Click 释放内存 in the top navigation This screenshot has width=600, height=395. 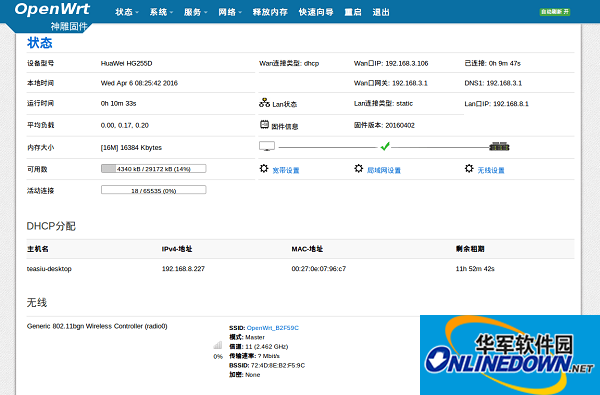point(270,12)
